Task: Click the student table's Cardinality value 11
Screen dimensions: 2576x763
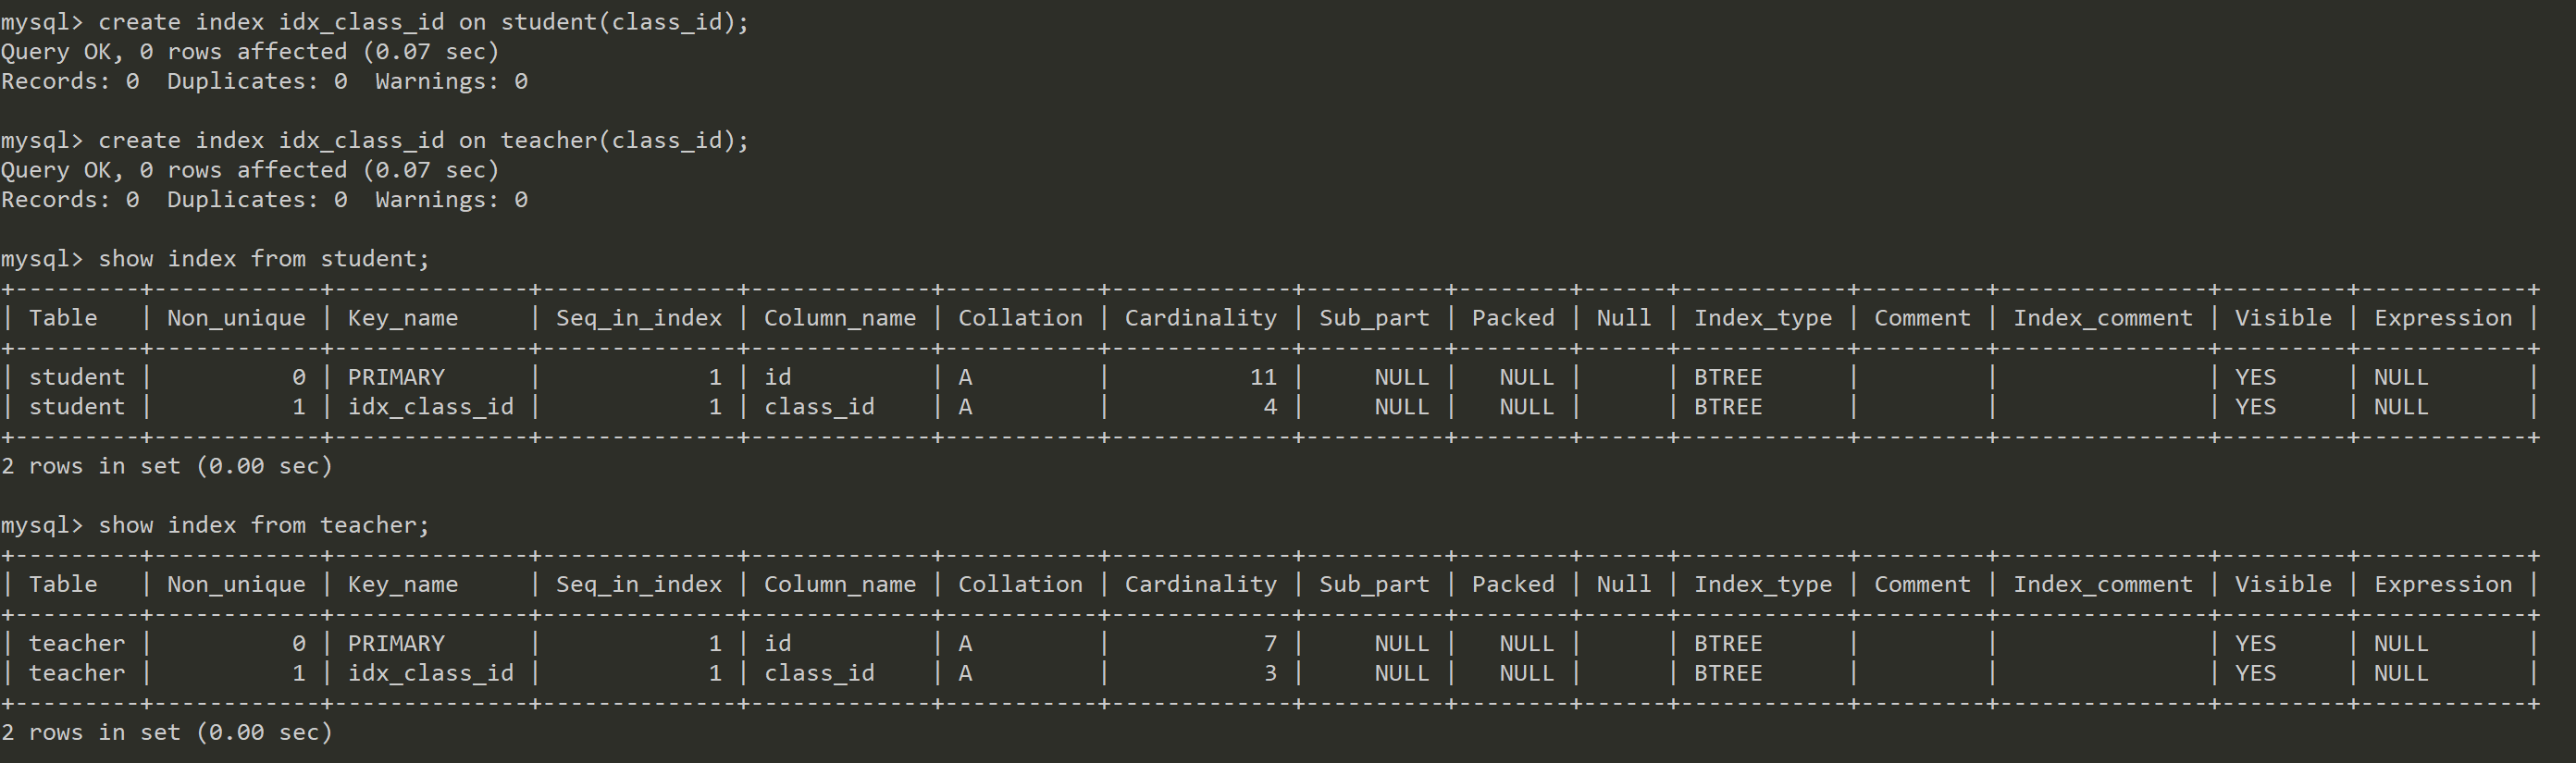Action: tap(1262, 377)
